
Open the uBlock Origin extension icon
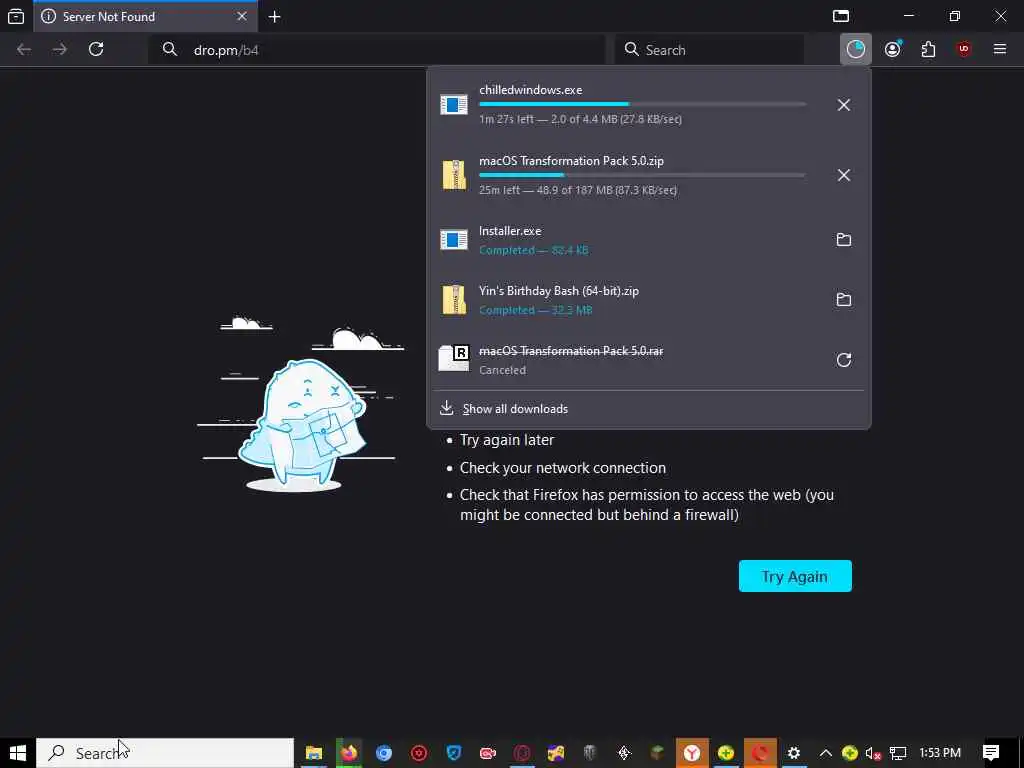click(x=964, y=50)
